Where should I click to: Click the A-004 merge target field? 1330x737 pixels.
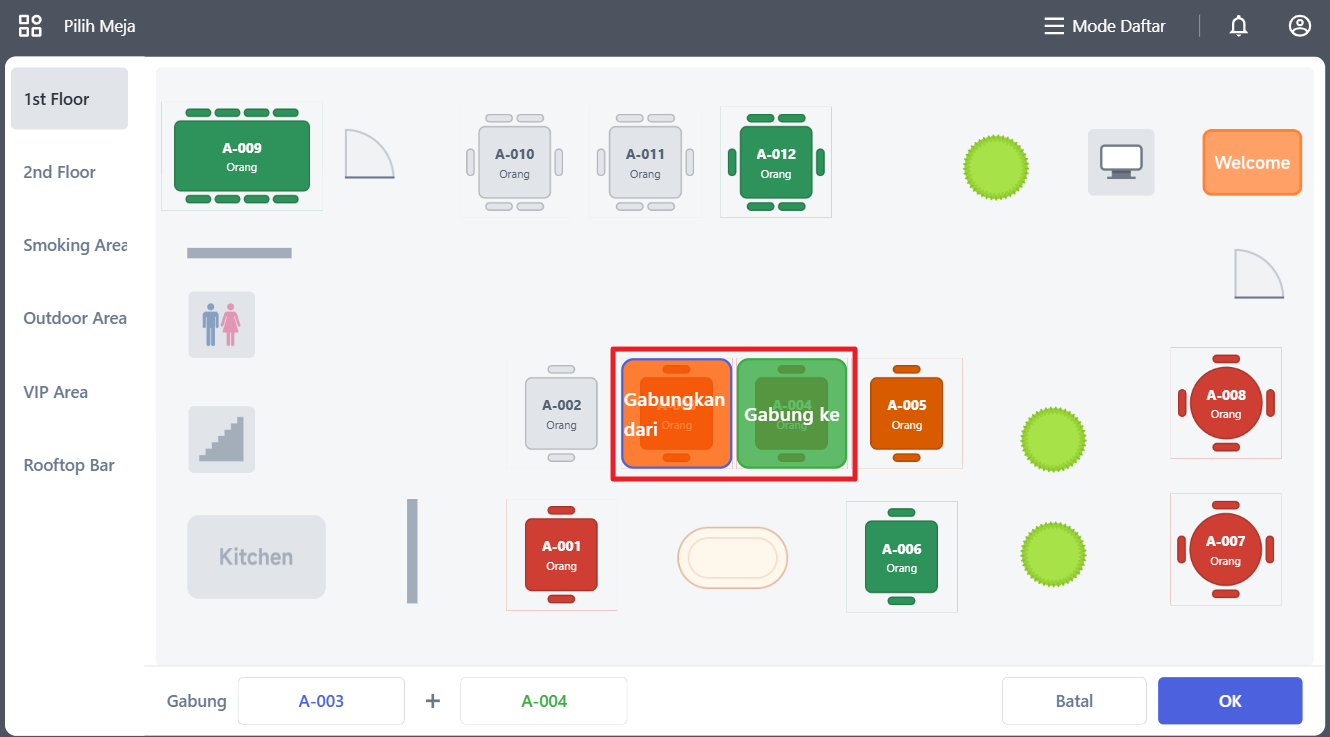tap(543, 701)
